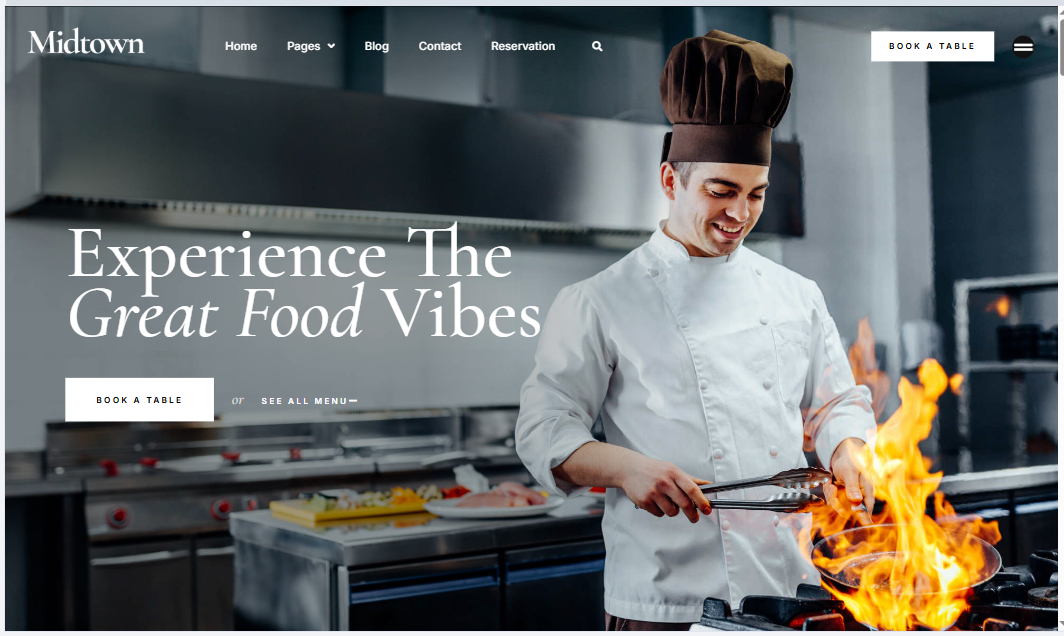The image size is (1064, 636).
Task: Go to the Home nav item
Action: tap(241, 46)
